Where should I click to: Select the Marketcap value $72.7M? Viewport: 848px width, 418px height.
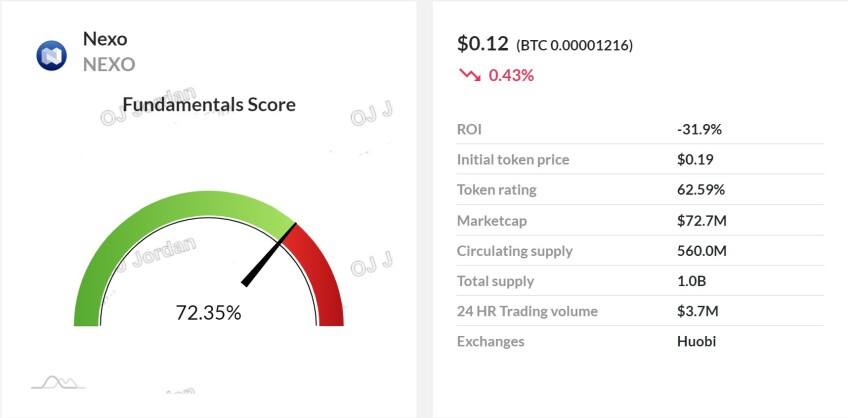pos(701,221)
